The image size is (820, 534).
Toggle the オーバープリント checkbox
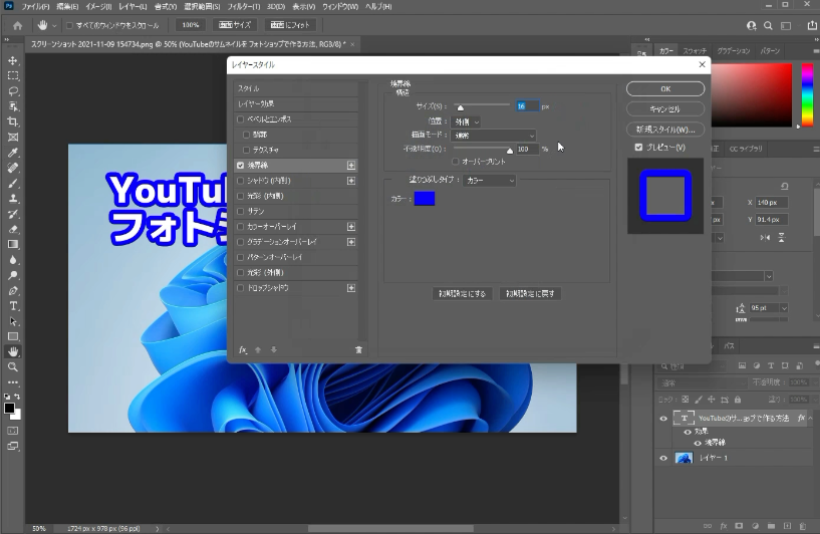pos(455,162)
